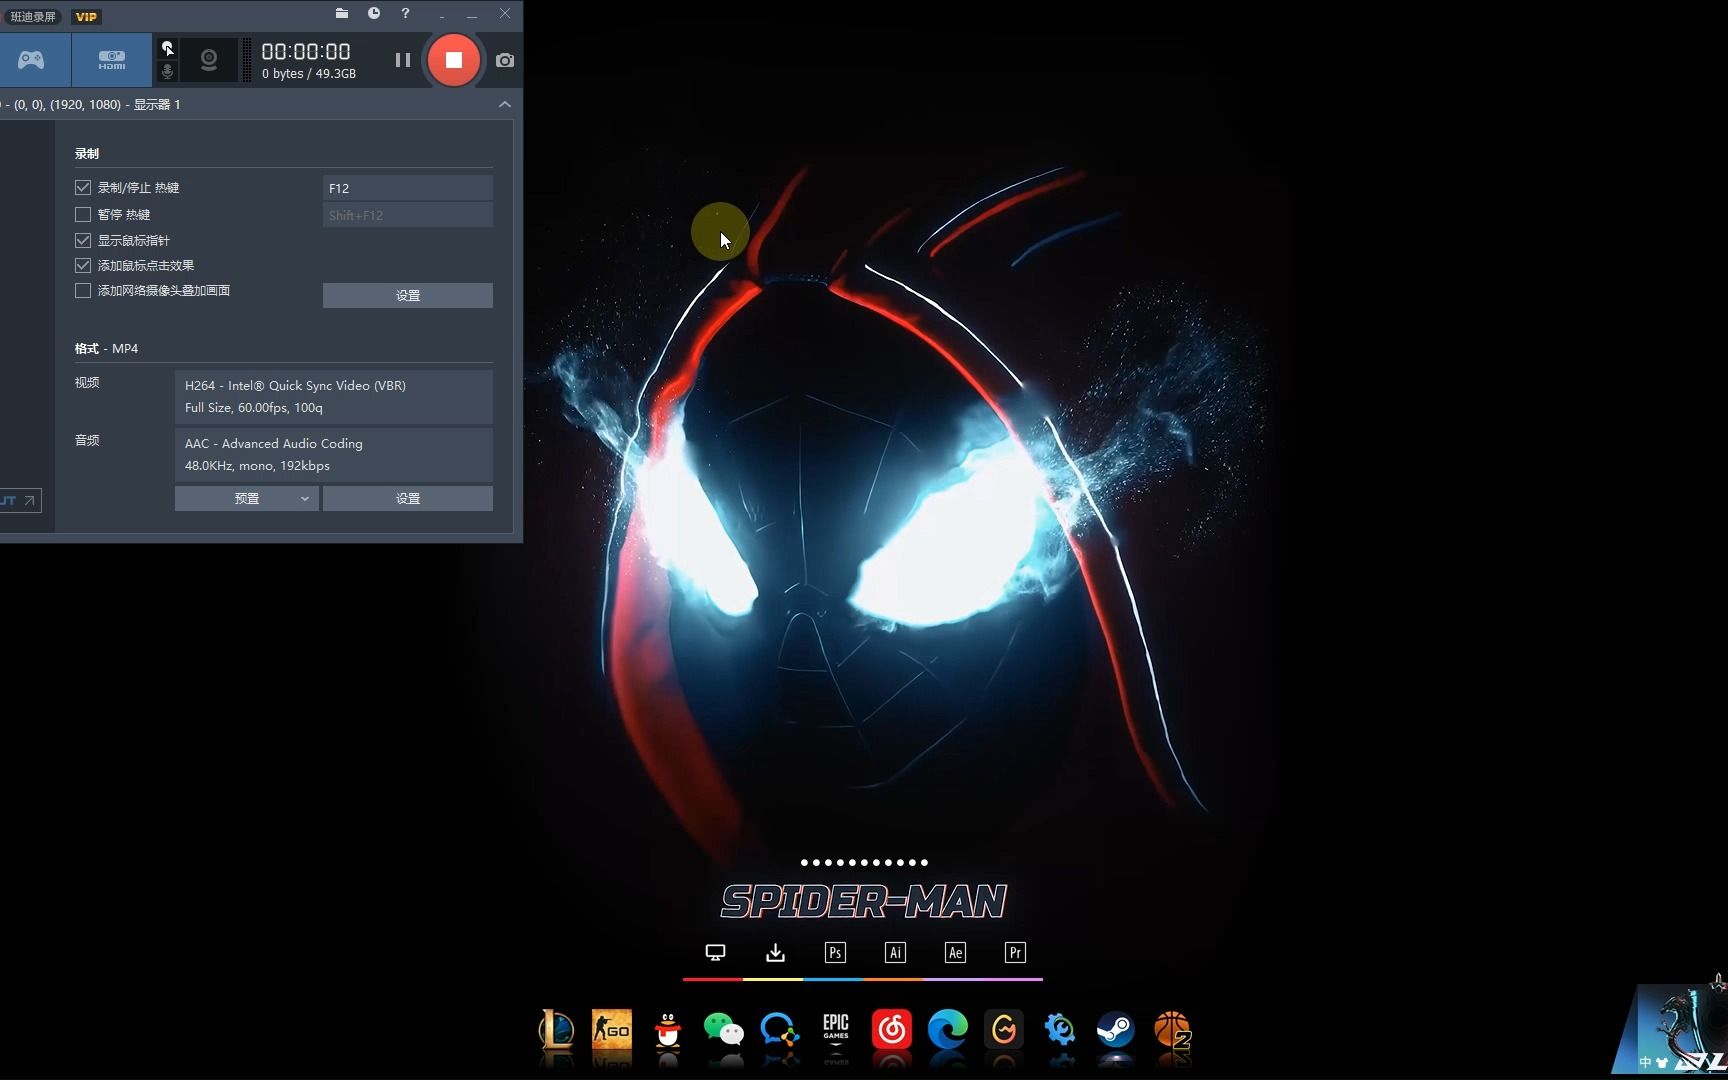Toggle 显示鼠标指针 checkbox
The height and width of the screenshot is (1080, 1728).
click(x=83, y=240)
